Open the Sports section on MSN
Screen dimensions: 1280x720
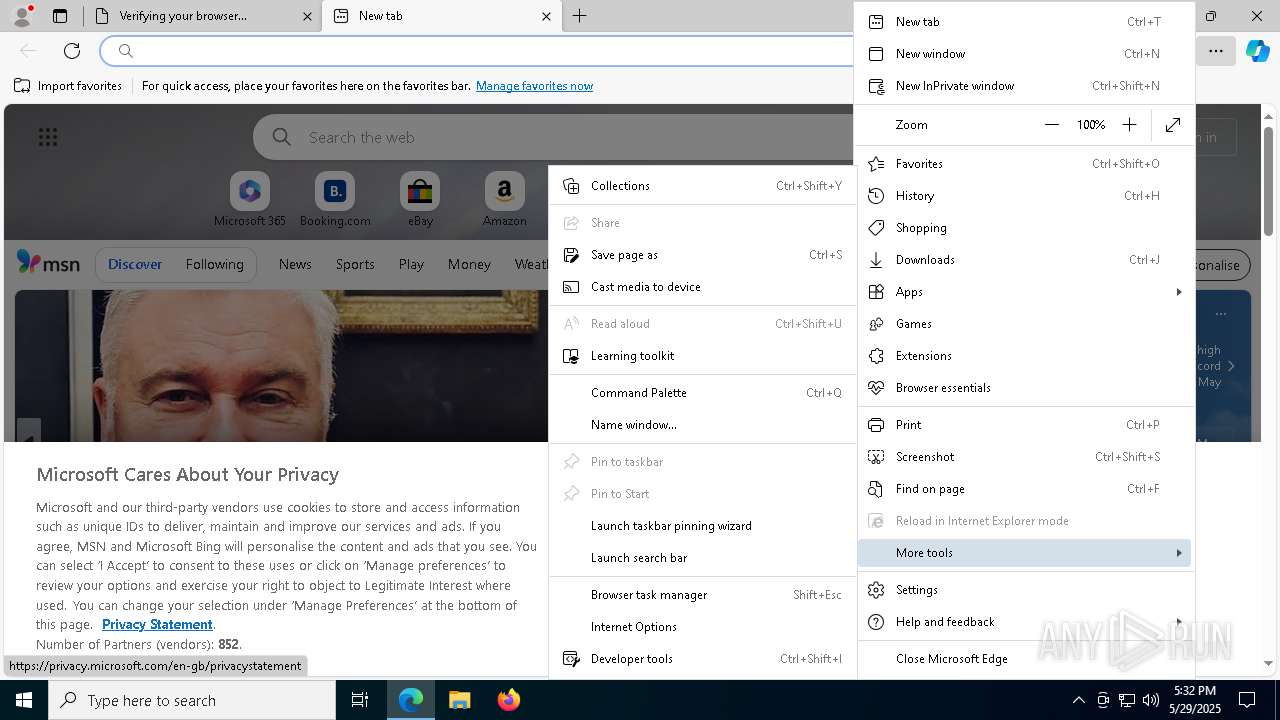pyautogui.click(x=355, y=264)
